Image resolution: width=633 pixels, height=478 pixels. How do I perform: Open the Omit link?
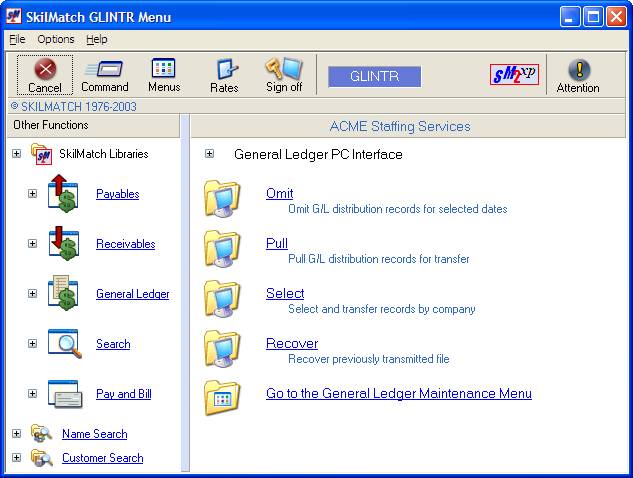[279, 193]
